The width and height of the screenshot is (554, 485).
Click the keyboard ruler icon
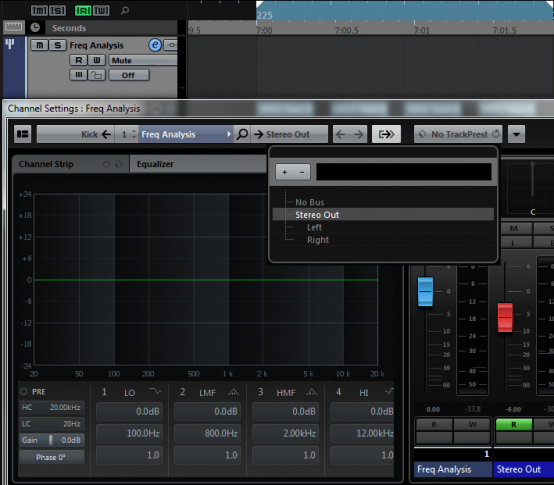pos(13,27)
